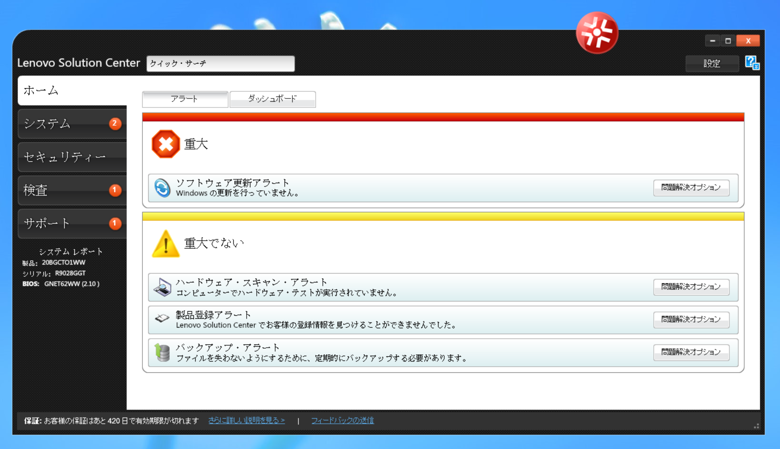Click the Windows update refresh icon
The width and height of the screenshot is (780, 449).
pos(162,188)
